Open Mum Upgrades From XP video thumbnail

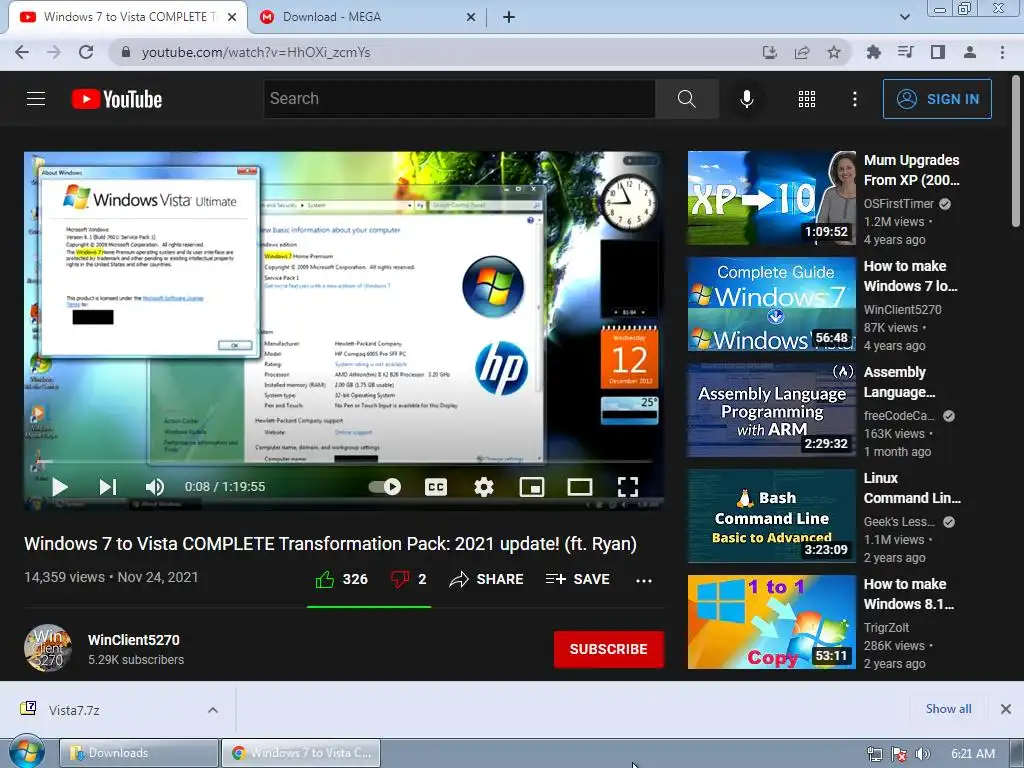point(771,198)
